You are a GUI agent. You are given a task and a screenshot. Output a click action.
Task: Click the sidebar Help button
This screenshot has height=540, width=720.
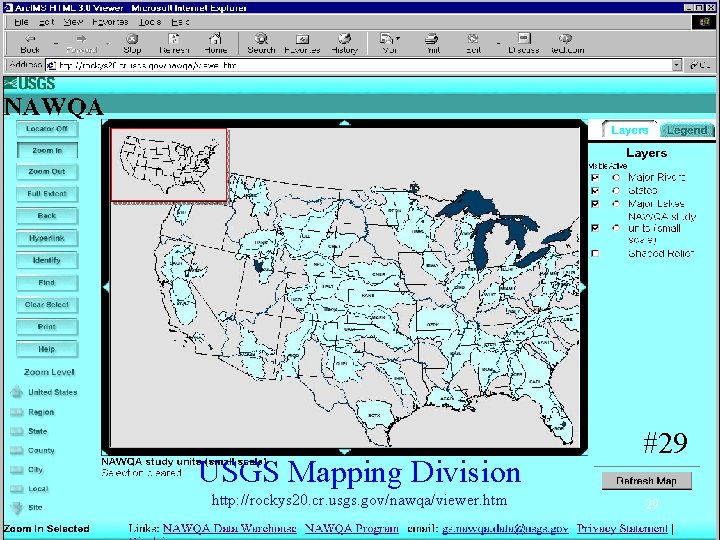pos(47,349)
